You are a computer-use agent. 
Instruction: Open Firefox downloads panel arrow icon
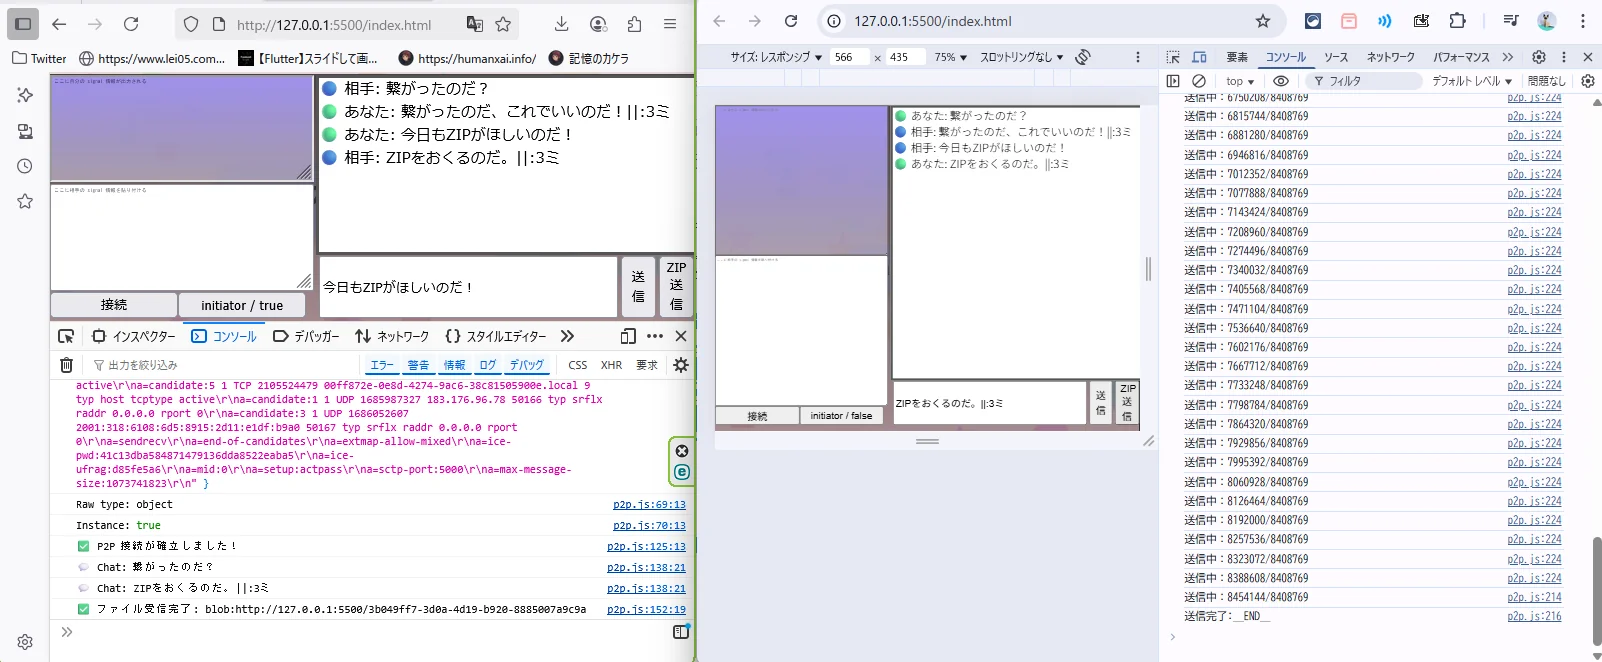tap(561, 24)
